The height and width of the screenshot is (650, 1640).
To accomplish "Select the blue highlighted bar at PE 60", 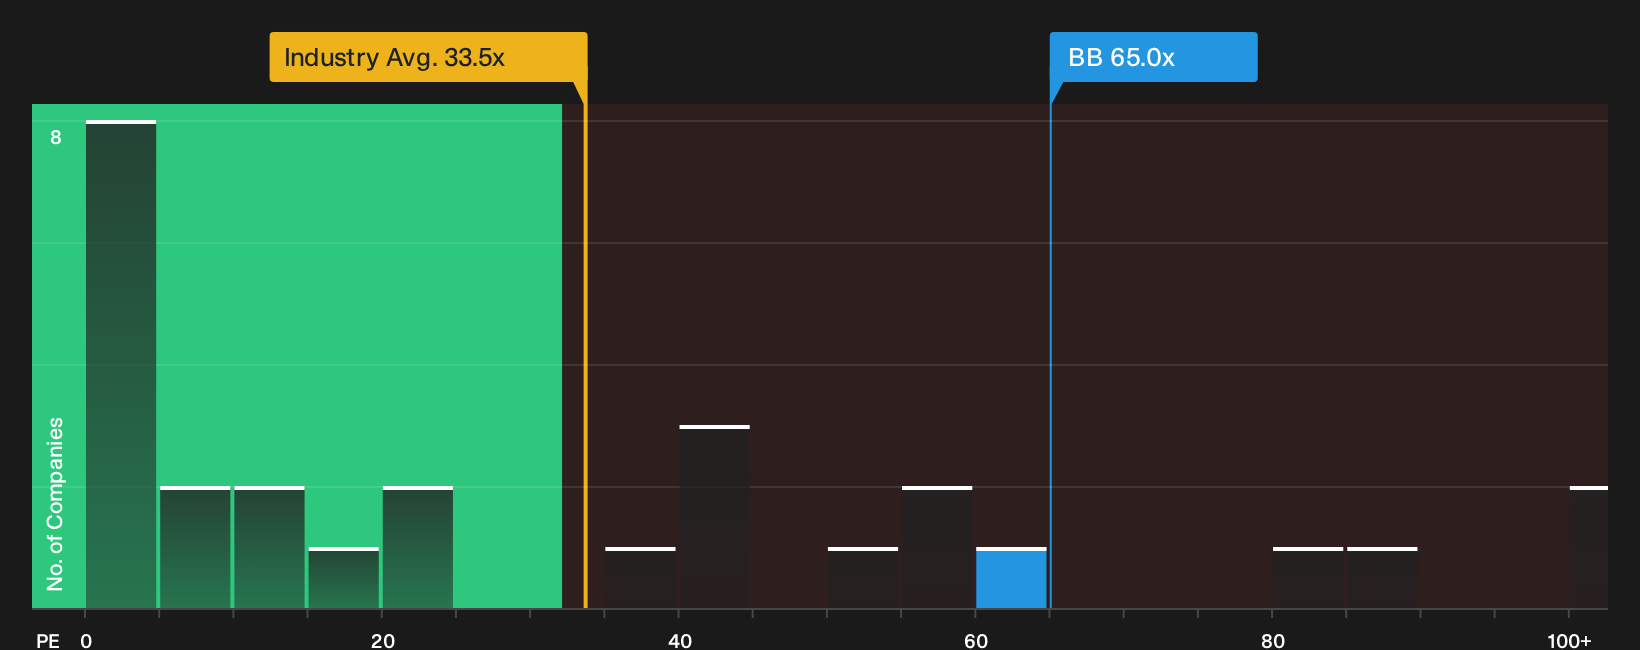I will click(1011, 578).
